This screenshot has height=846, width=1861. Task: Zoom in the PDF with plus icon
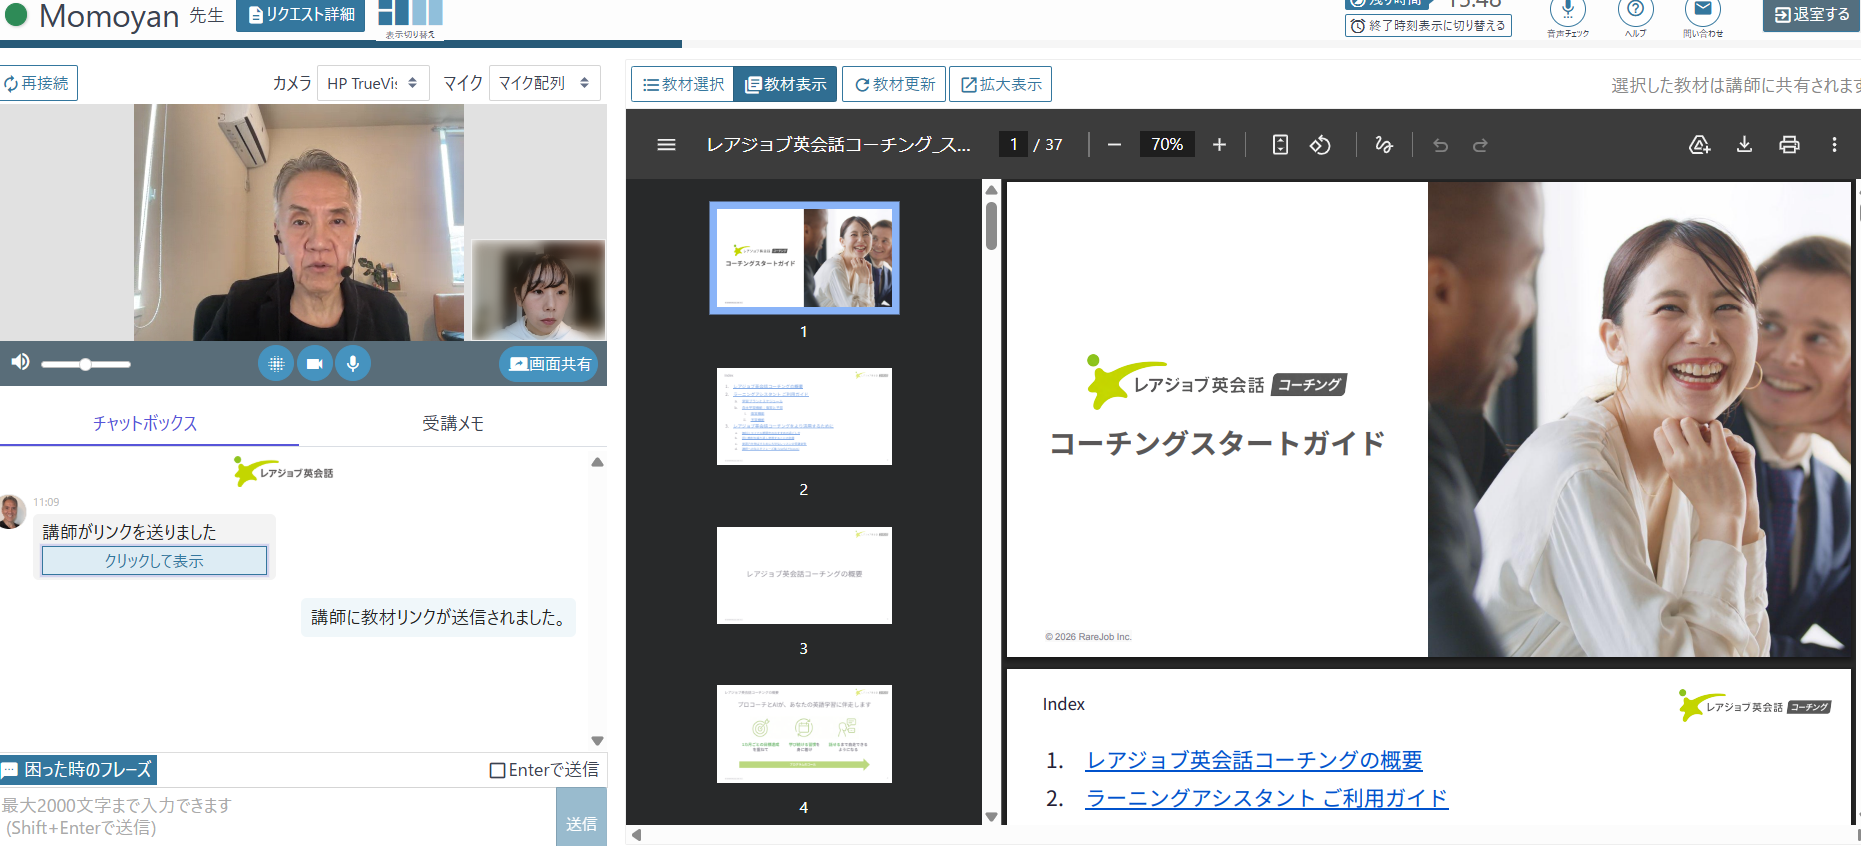pos(1219,145)
